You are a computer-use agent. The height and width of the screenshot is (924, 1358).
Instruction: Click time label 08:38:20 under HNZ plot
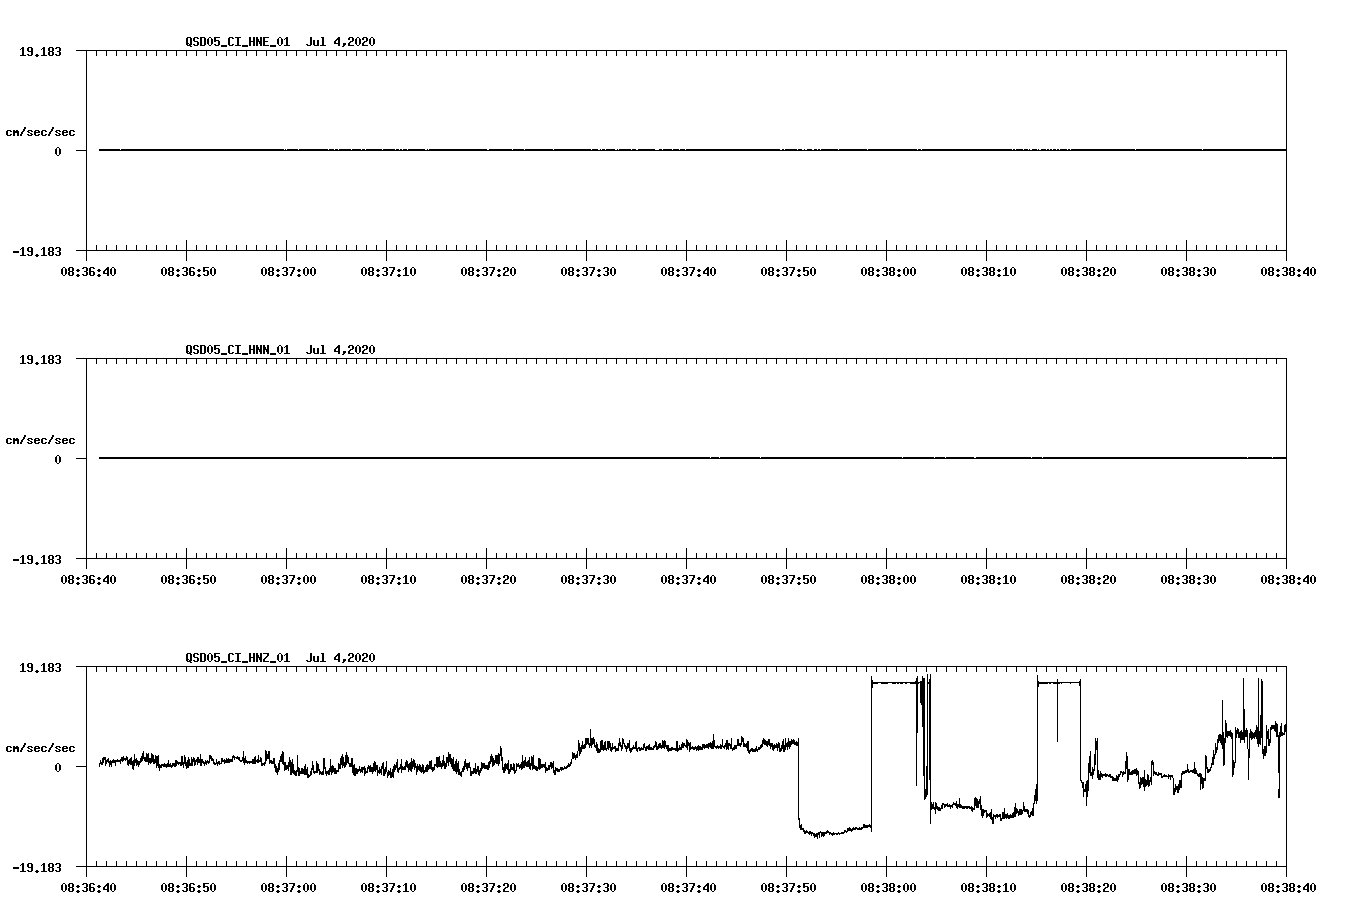[1088, 888]
